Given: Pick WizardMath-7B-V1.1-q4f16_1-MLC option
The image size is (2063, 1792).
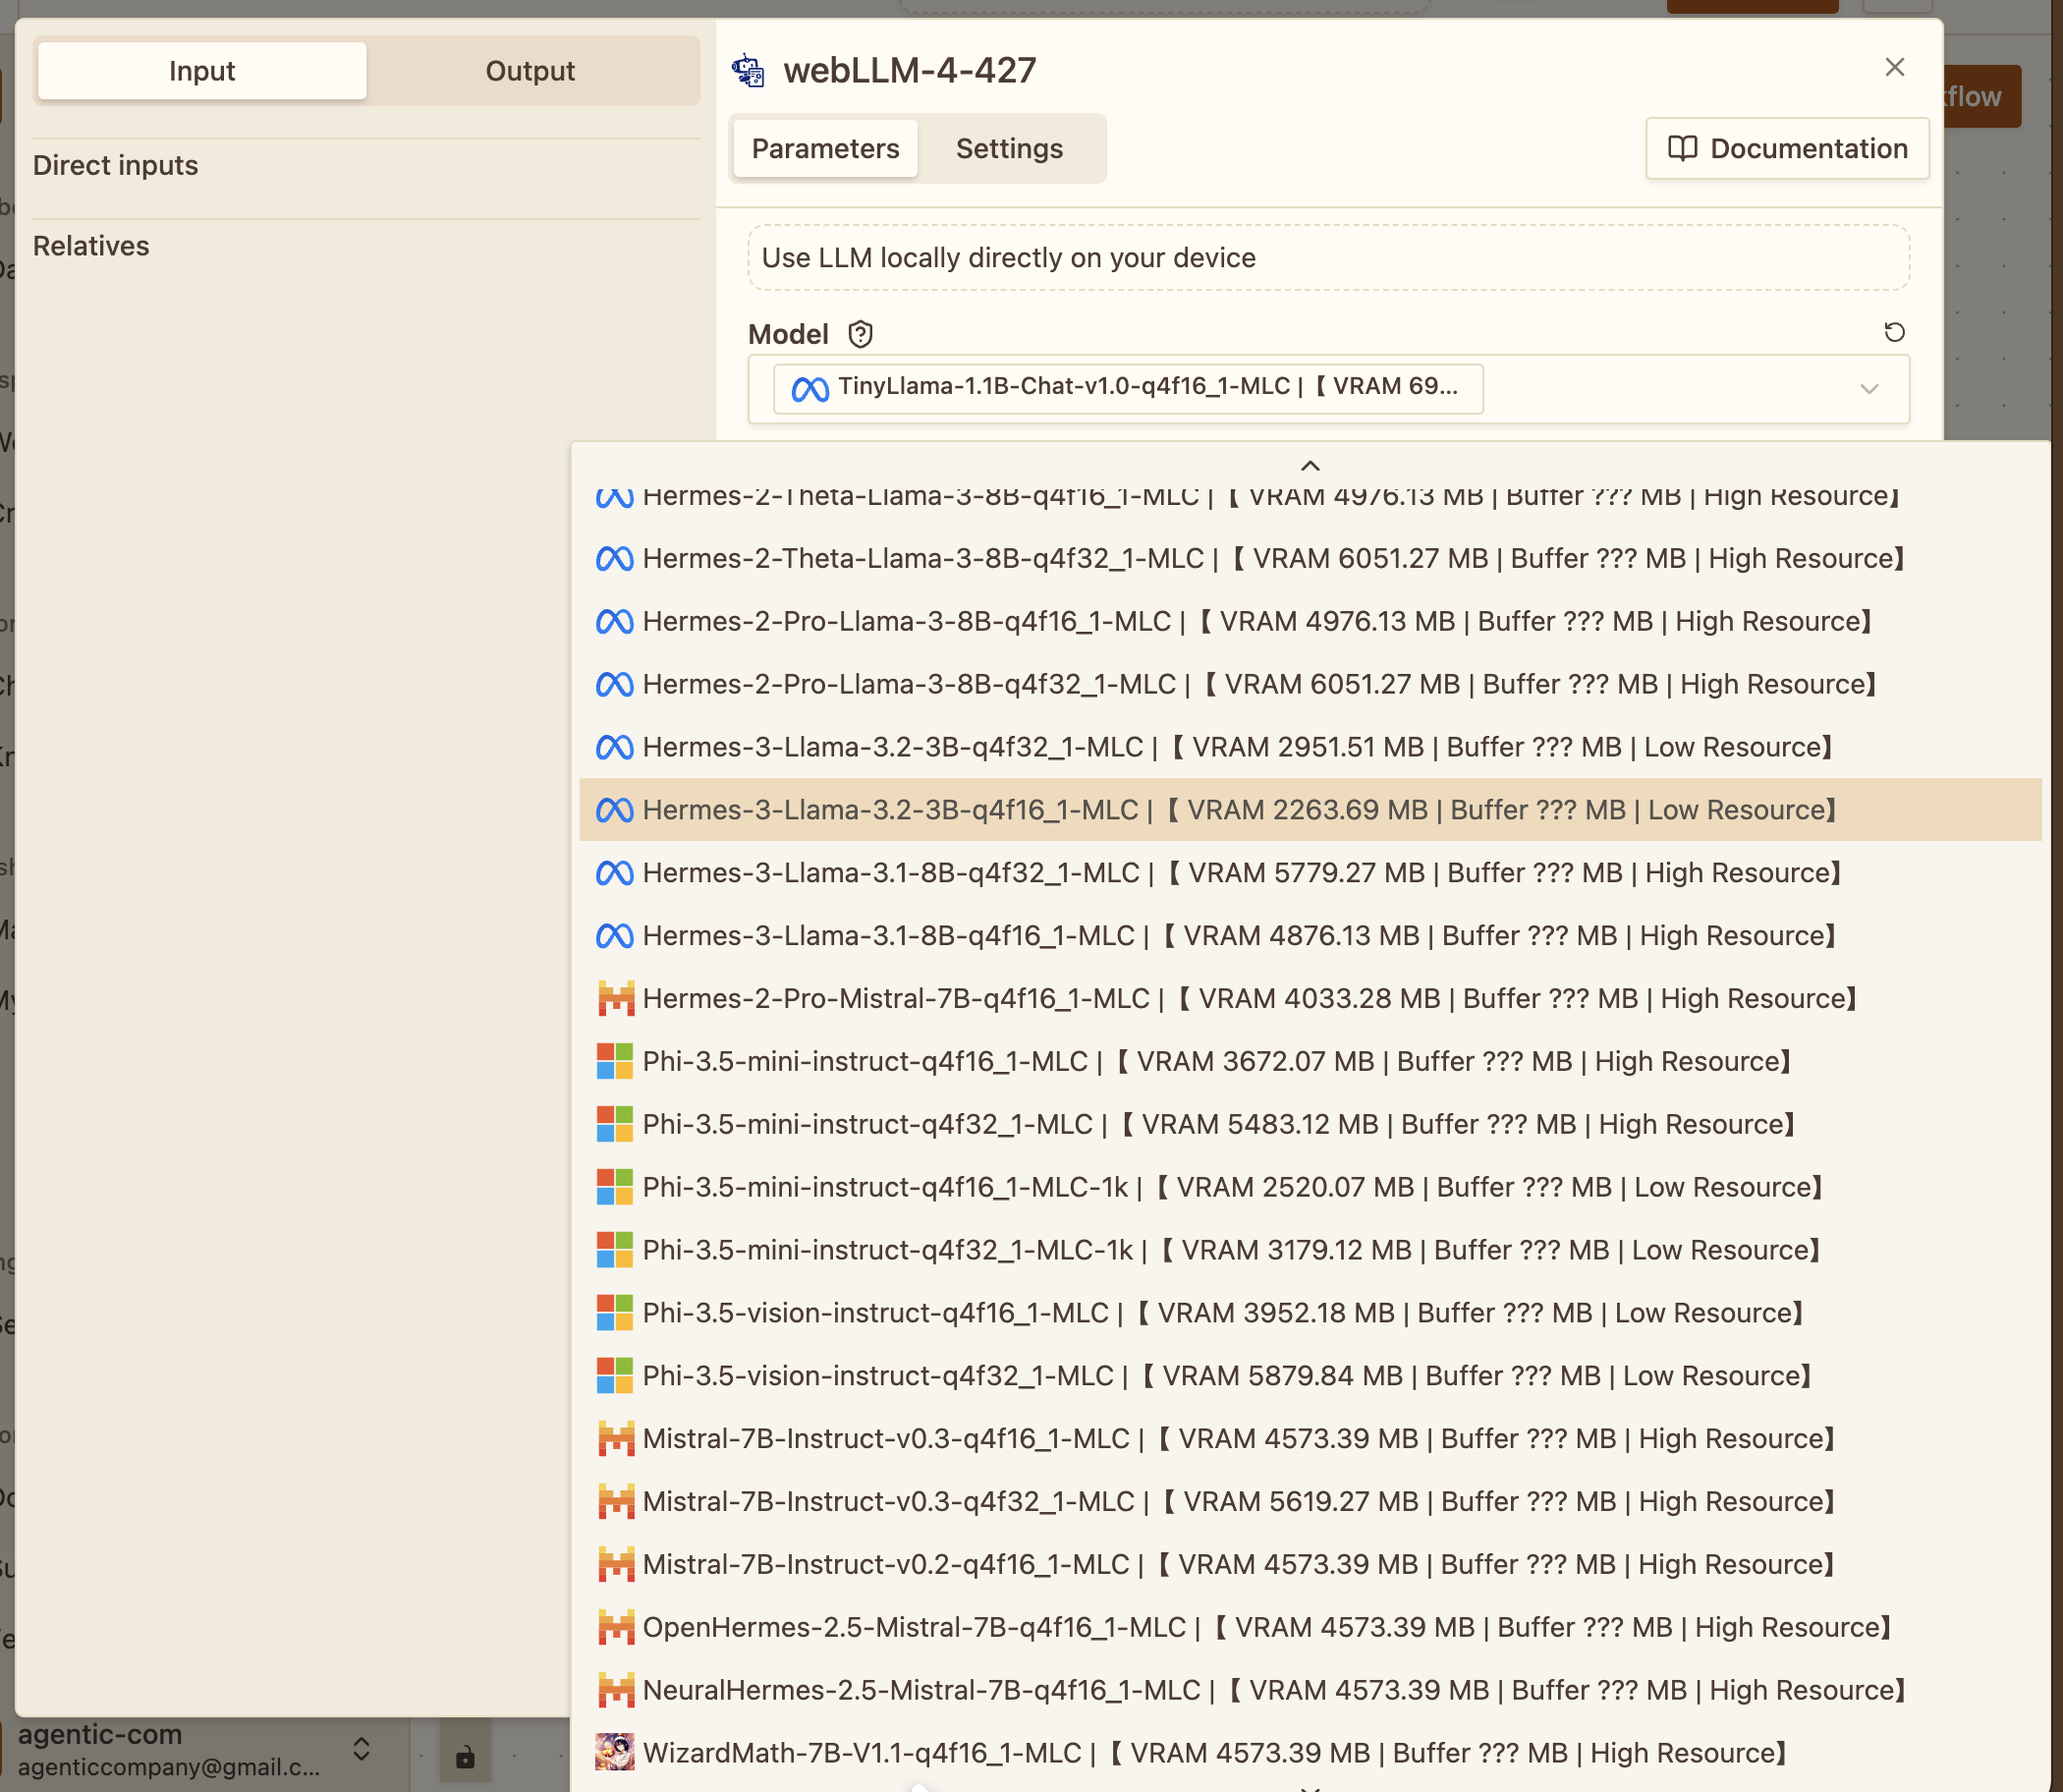Looking at the screenshot, I should click(x=1310, y=1753).
